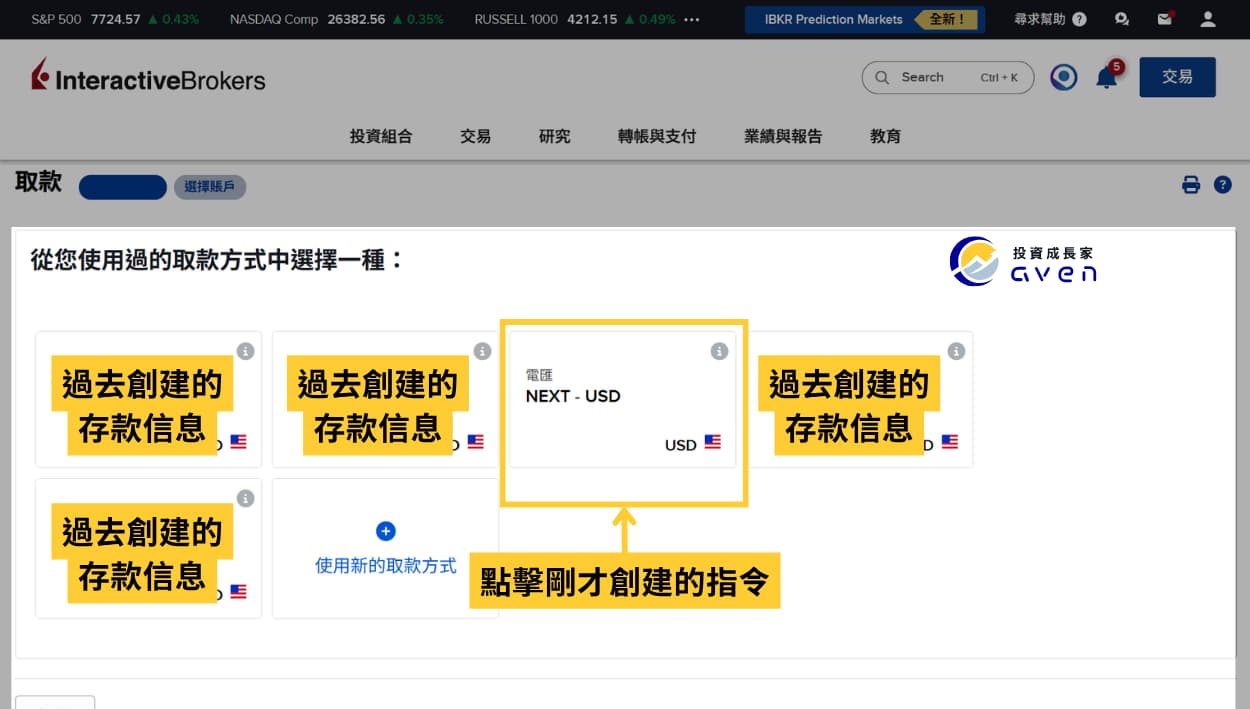The width and height of the screenshot is (1250, 709).
Task: Click the blue plus icon for new method
Action: pyautogui.click(x=386, y=531)
